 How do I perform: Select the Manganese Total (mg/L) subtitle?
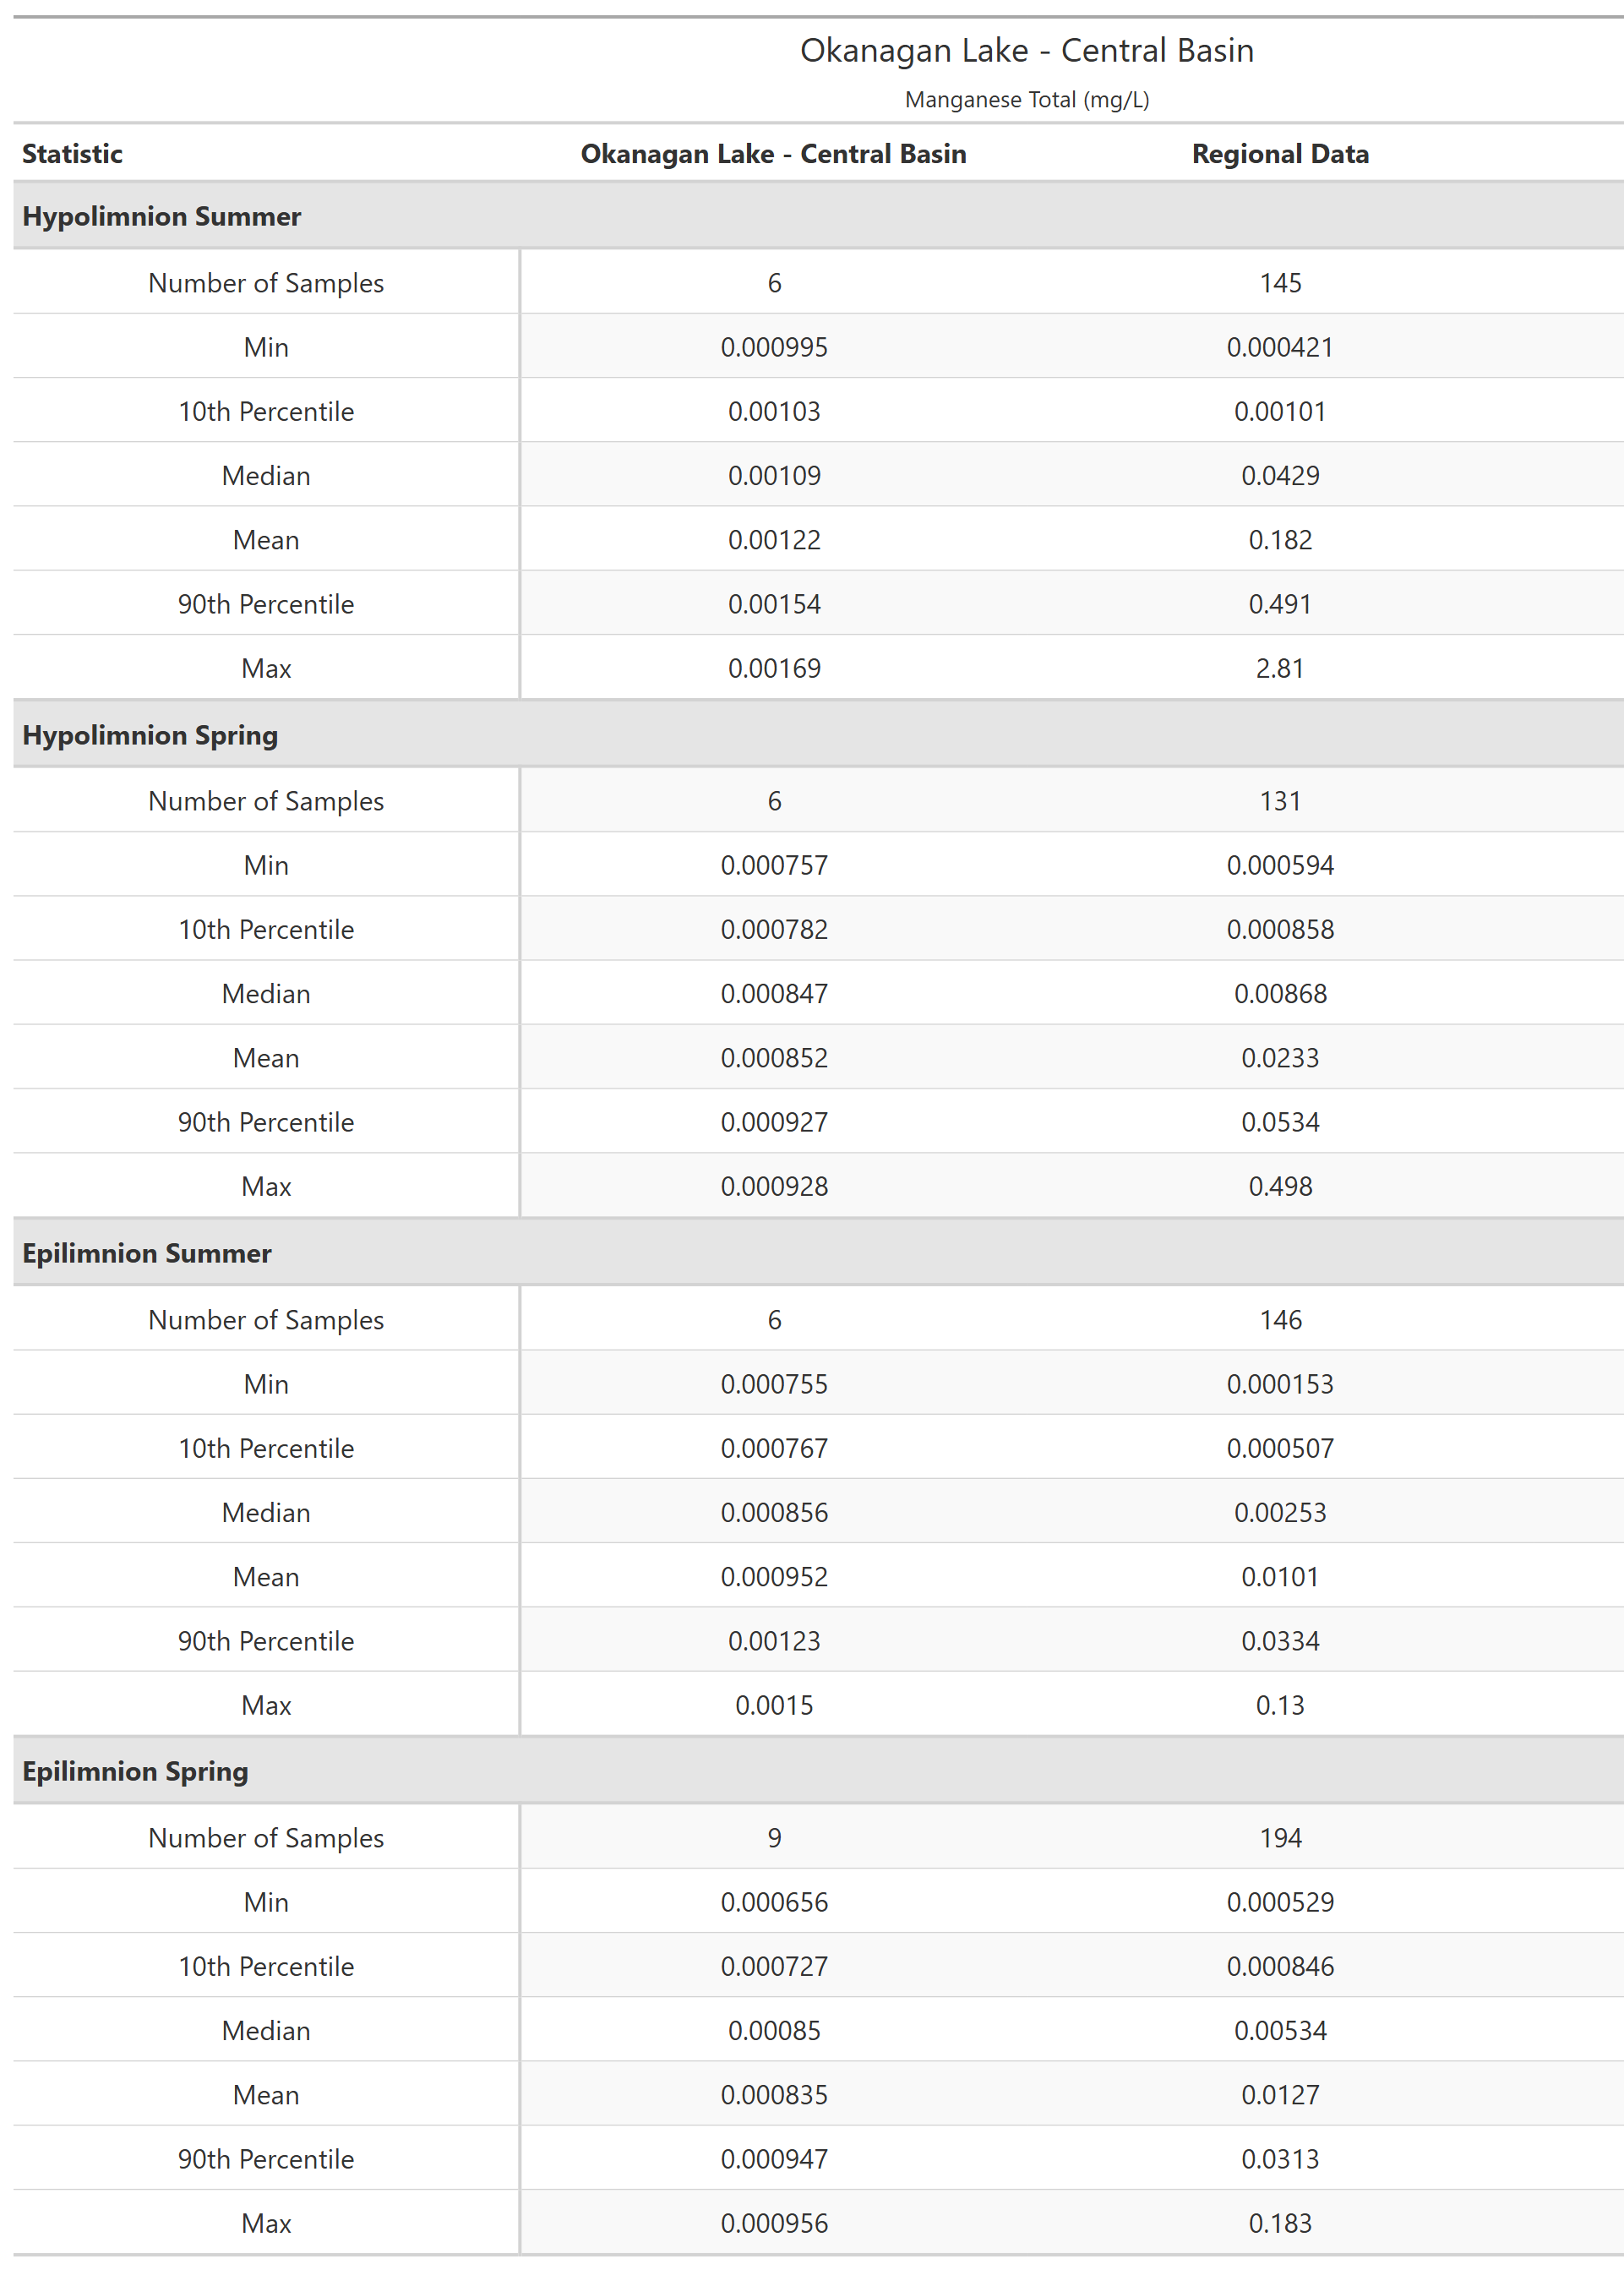[1026, 100]
